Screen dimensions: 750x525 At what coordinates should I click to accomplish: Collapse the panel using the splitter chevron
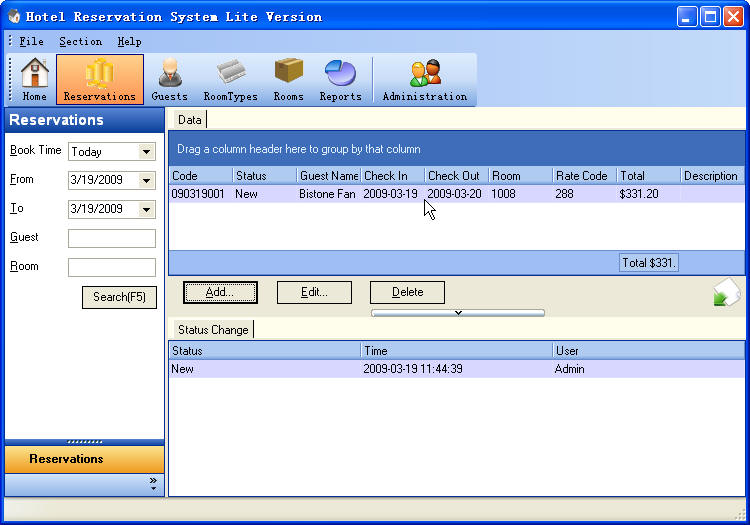click(458, 313)
